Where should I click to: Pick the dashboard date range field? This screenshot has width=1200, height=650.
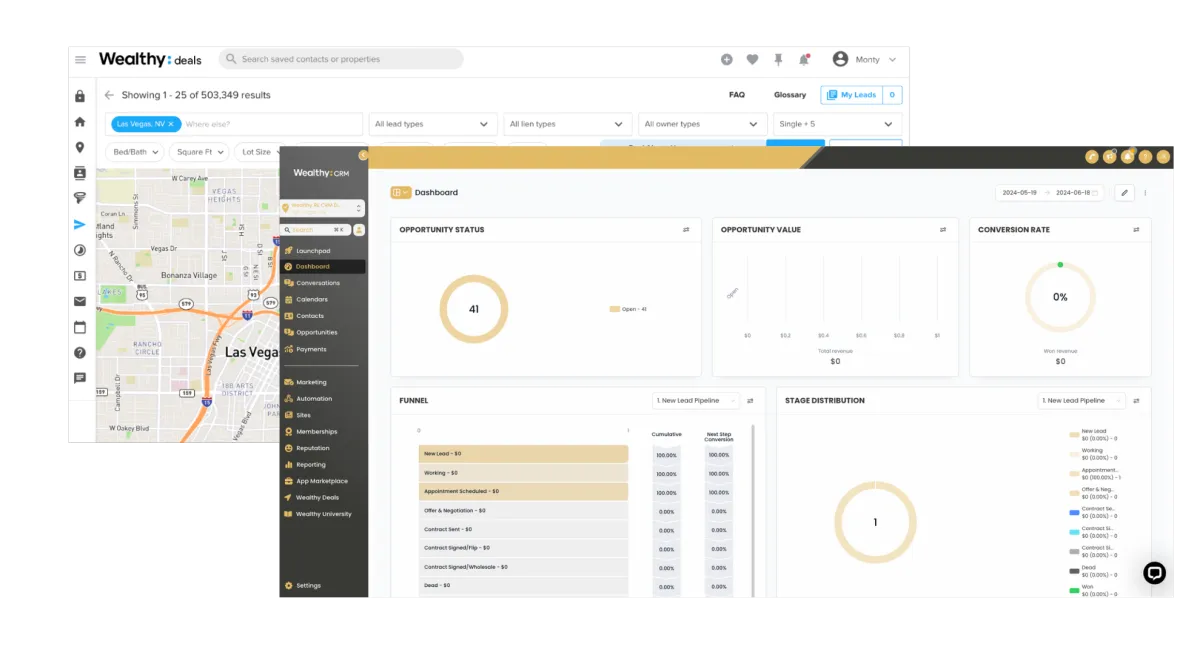[x=1050, y=193]
